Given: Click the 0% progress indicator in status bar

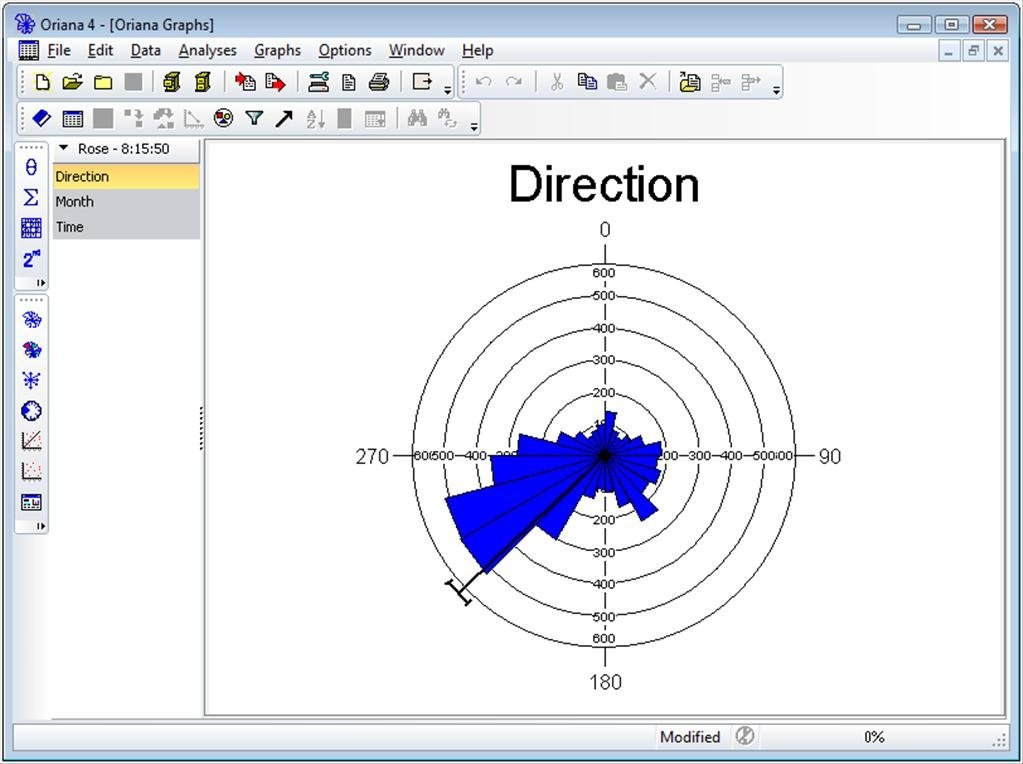Looking at the screenshot, I should (874, 737).
